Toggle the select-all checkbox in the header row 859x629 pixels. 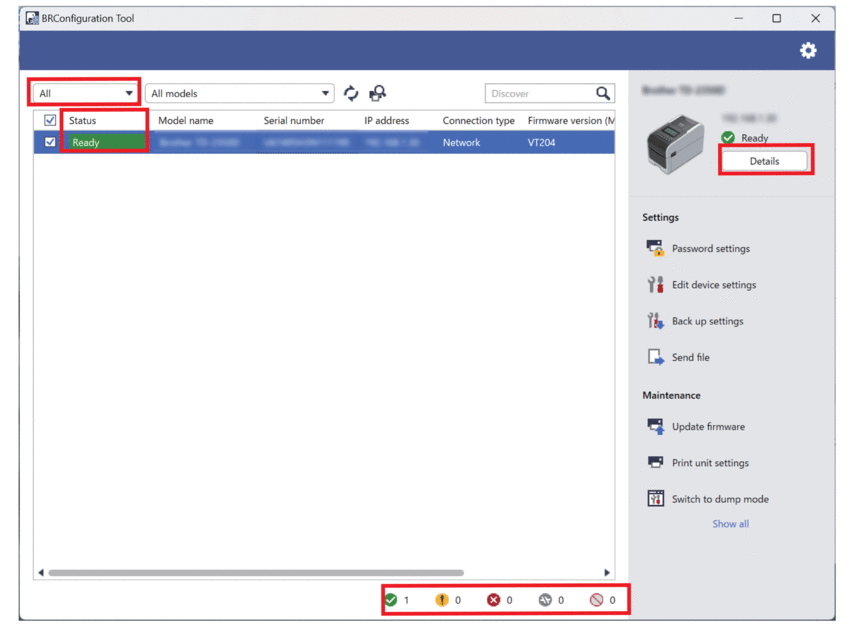click(50, 120)
